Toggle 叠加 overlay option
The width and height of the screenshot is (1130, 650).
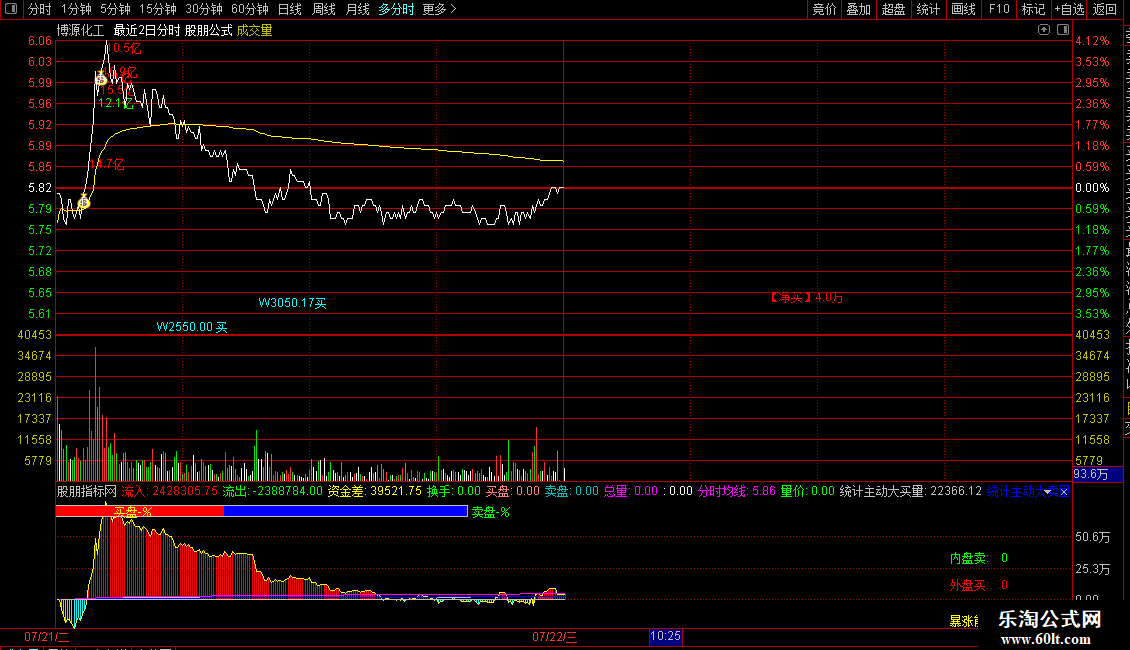(858, 9)
